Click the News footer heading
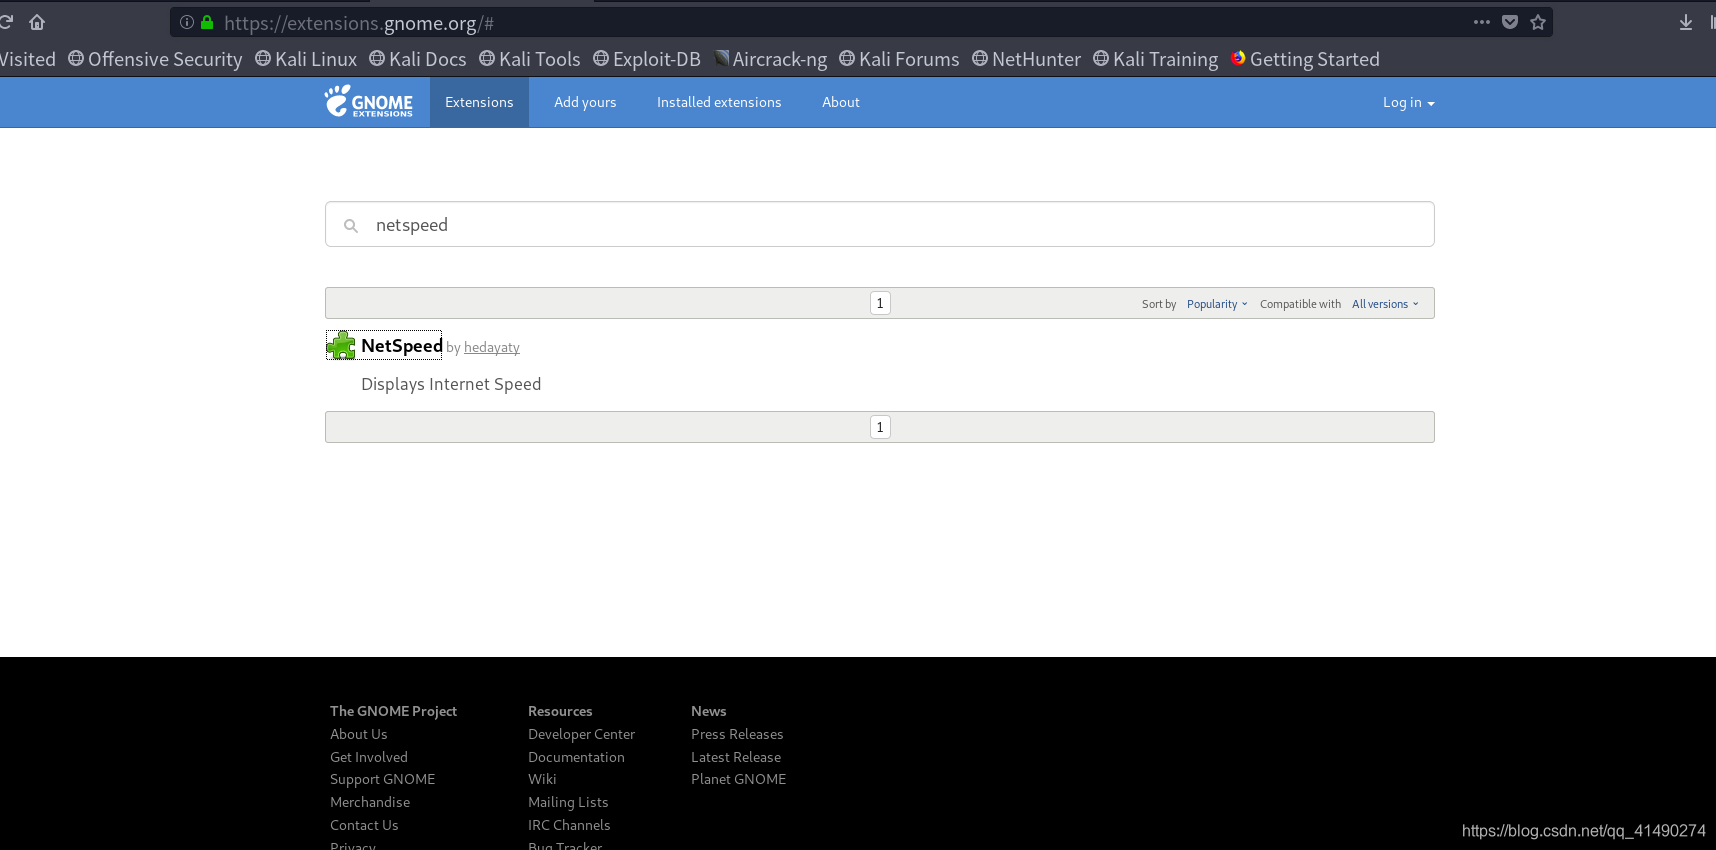This screenshot has width=1716, height=850. 708,711
